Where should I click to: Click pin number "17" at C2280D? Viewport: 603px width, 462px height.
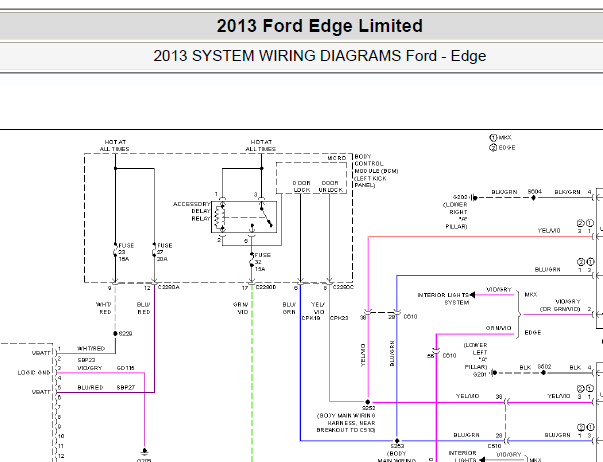245,288
